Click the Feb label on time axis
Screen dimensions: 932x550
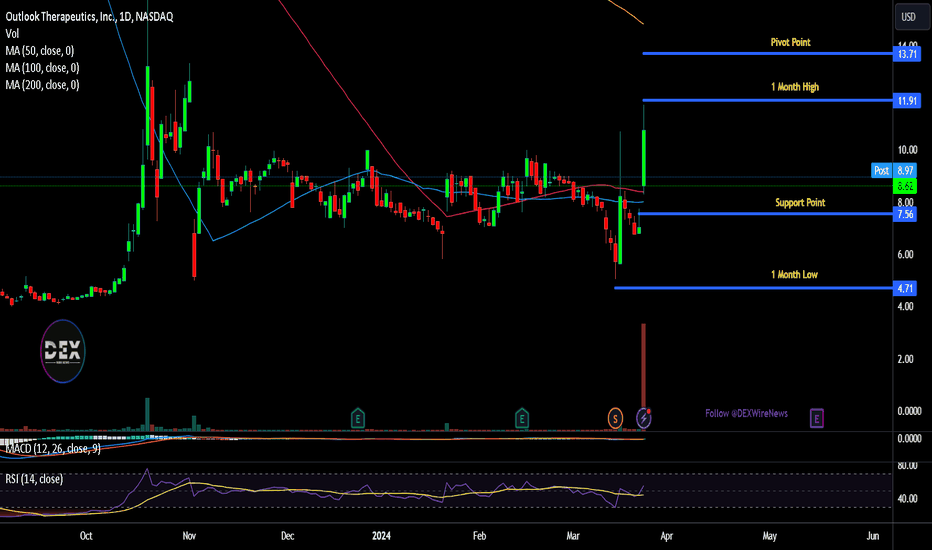pyautogui.click(x=479, y=536)
